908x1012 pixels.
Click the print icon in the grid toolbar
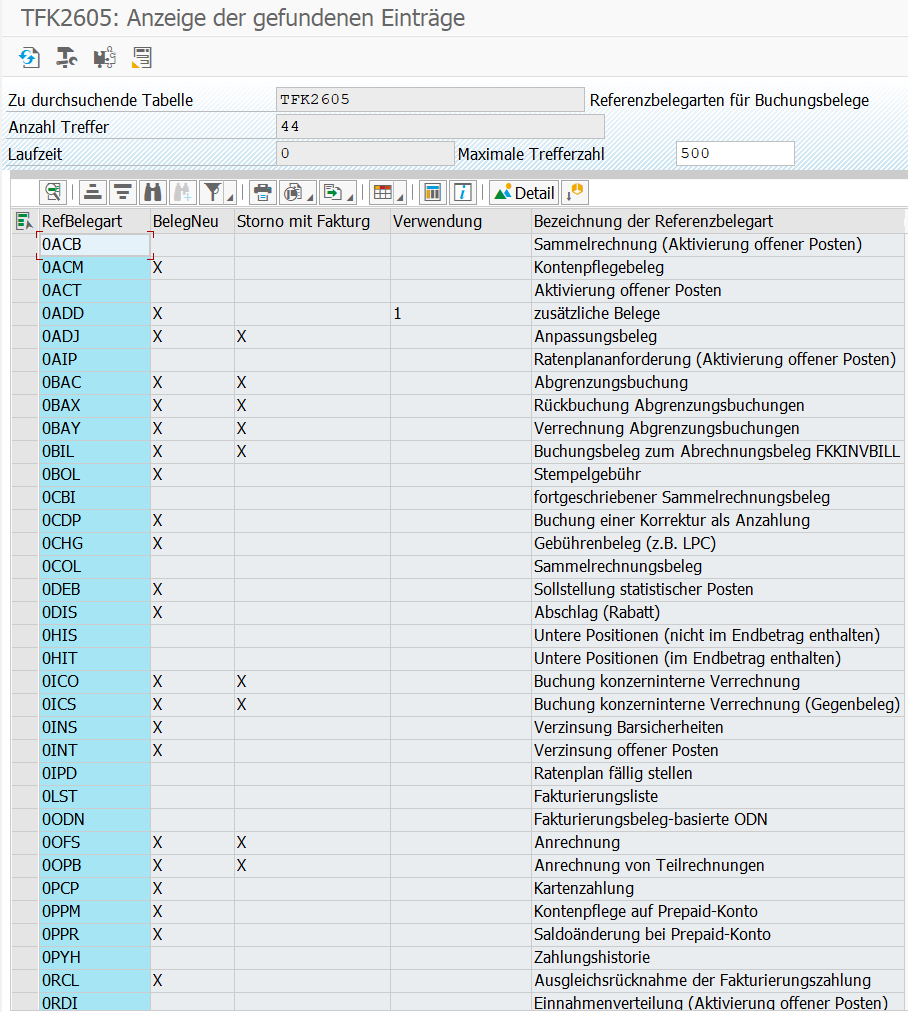[262, 193]
